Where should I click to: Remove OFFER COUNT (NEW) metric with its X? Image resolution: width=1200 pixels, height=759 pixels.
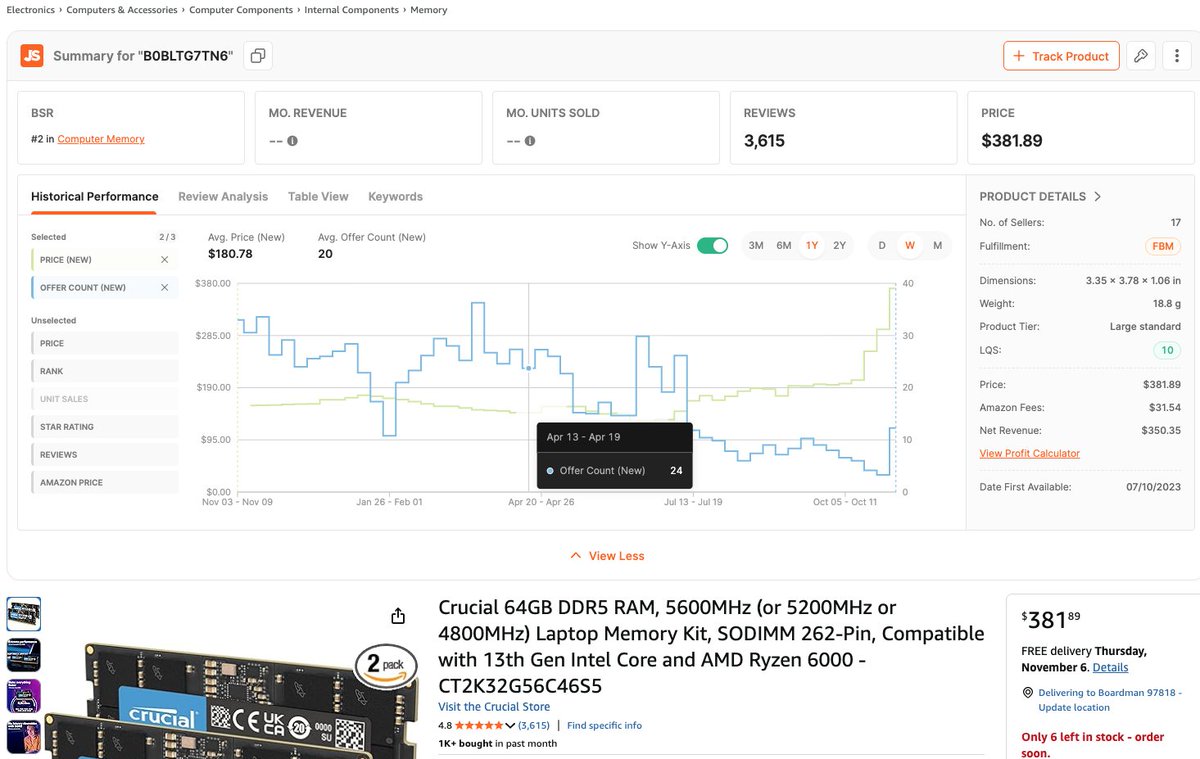click(165, 288)
